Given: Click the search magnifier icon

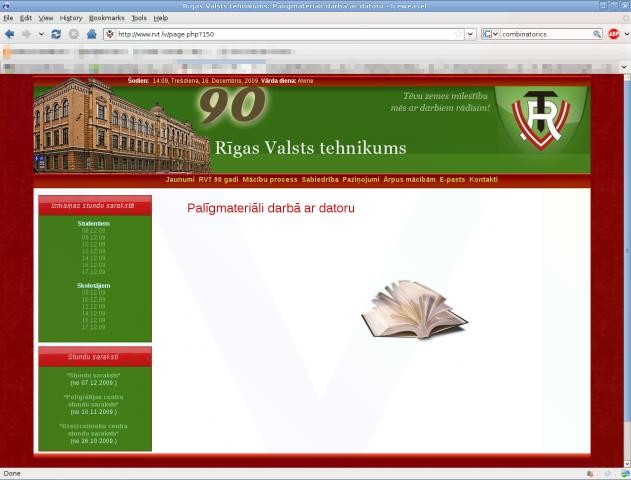Looking at the screenshot, I should click(x=597, y=33).
